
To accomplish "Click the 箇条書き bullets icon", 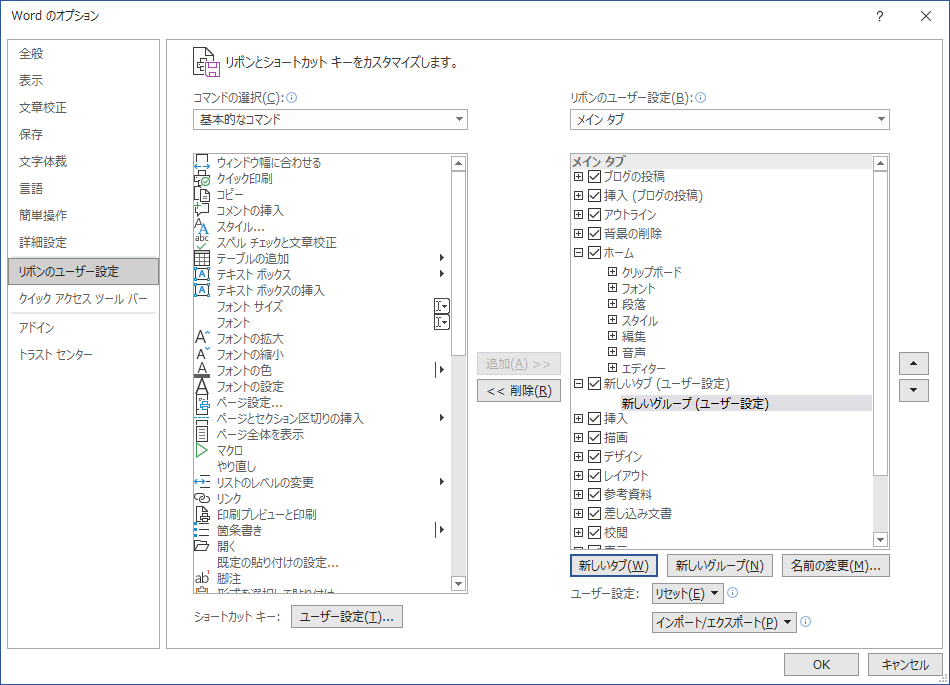I will (202, 531).
